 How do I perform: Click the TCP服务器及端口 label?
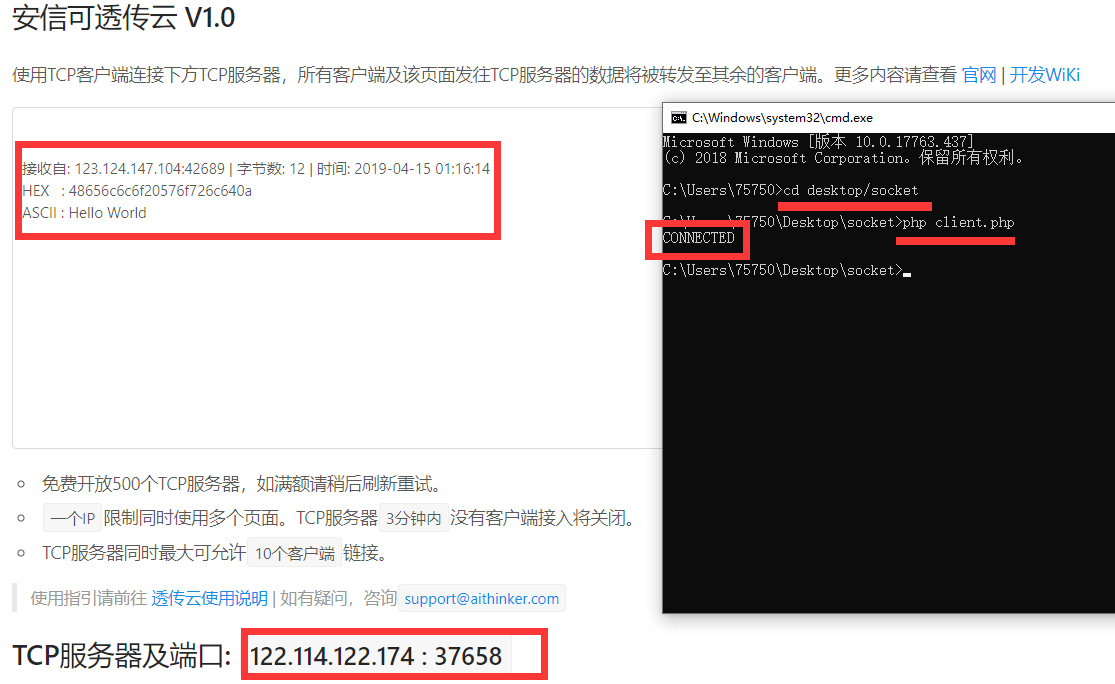coord(122,656)
